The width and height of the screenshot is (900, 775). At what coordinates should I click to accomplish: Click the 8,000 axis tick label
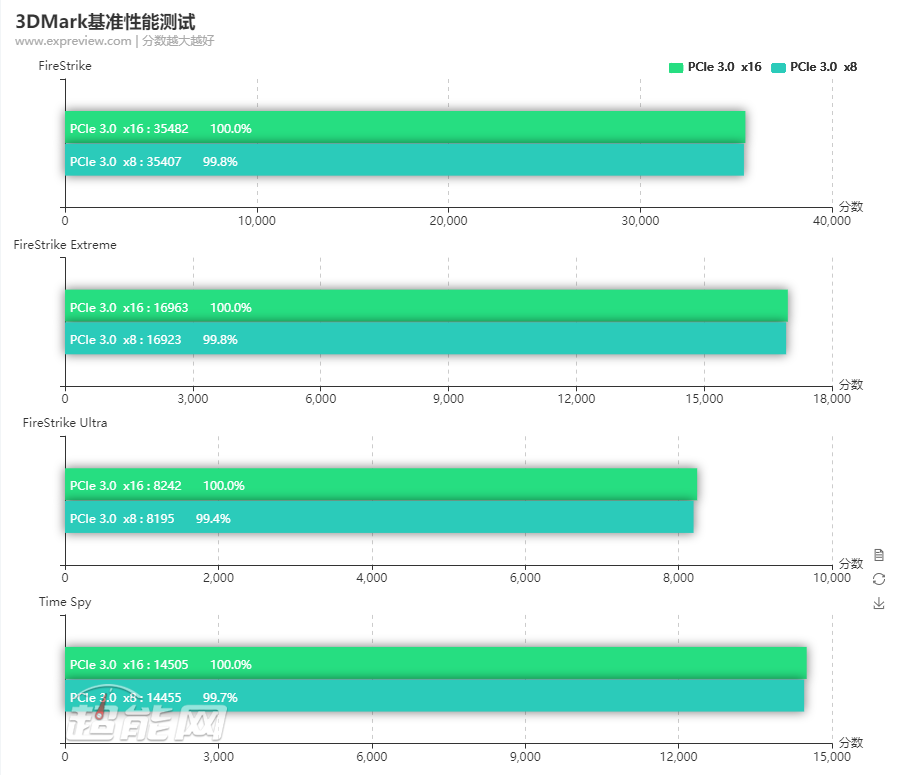coord(678,578)
